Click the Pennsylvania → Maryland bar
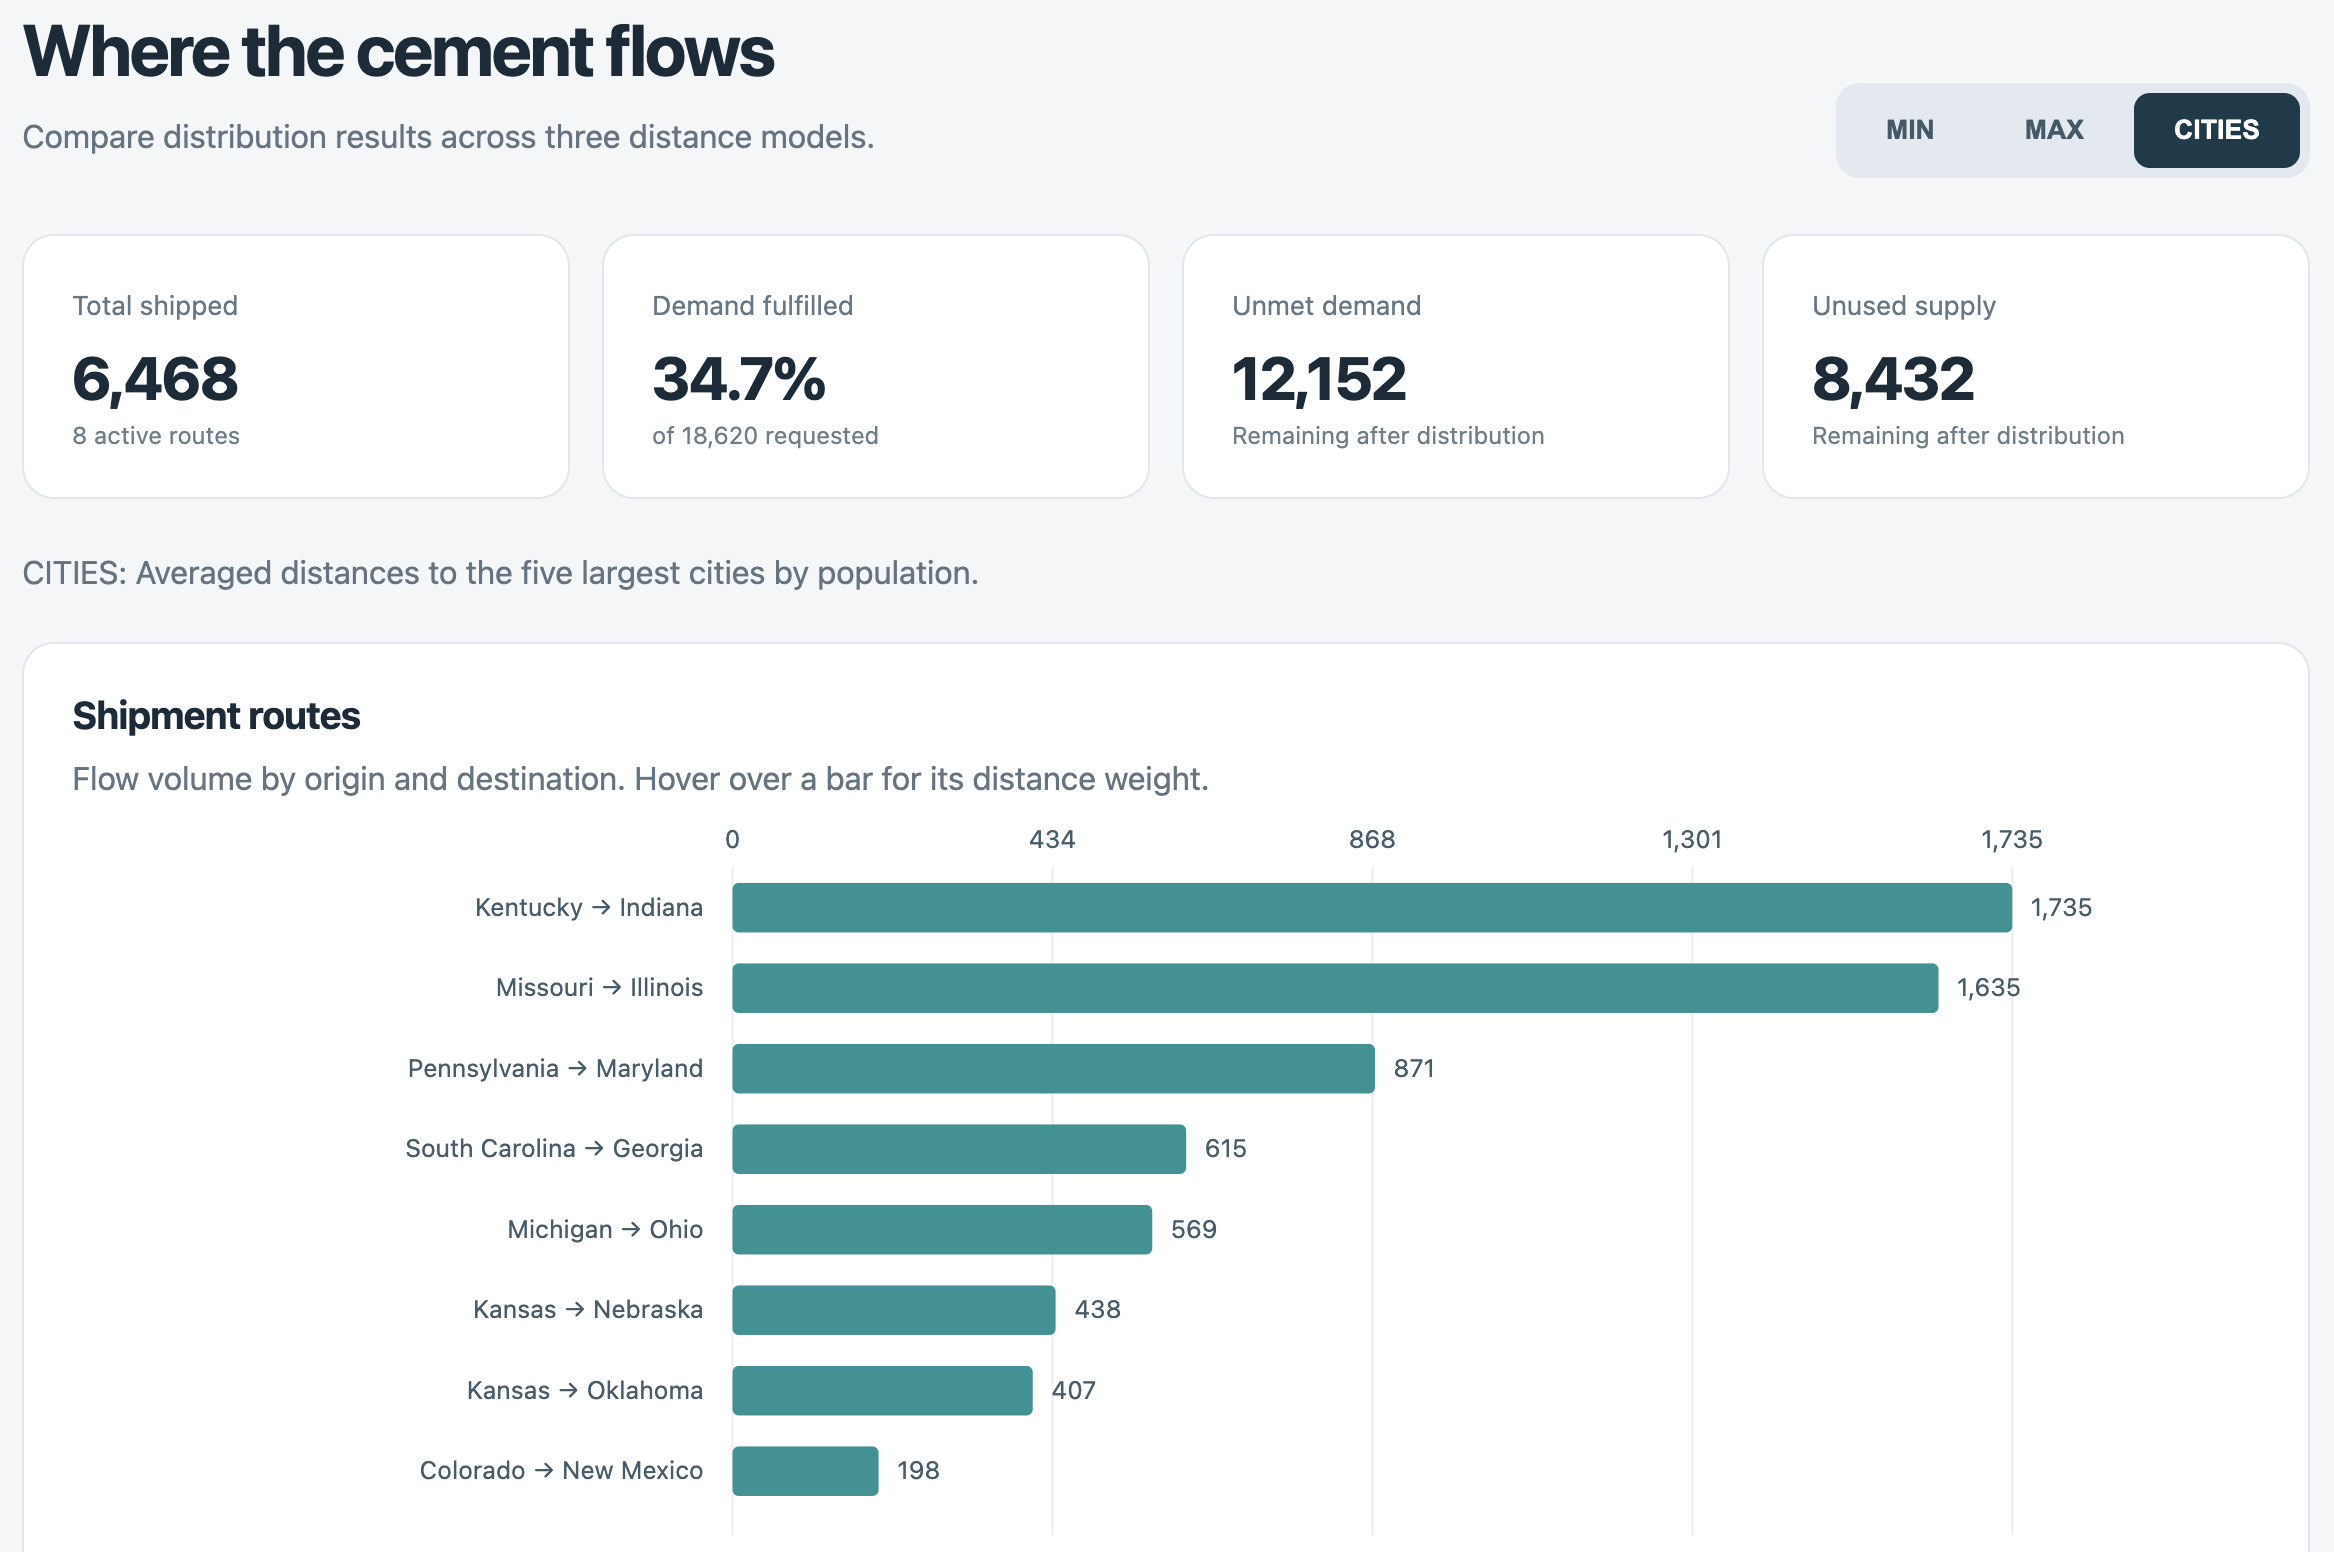Screen dimensions: 2334x1552 click(1053, 1068)
